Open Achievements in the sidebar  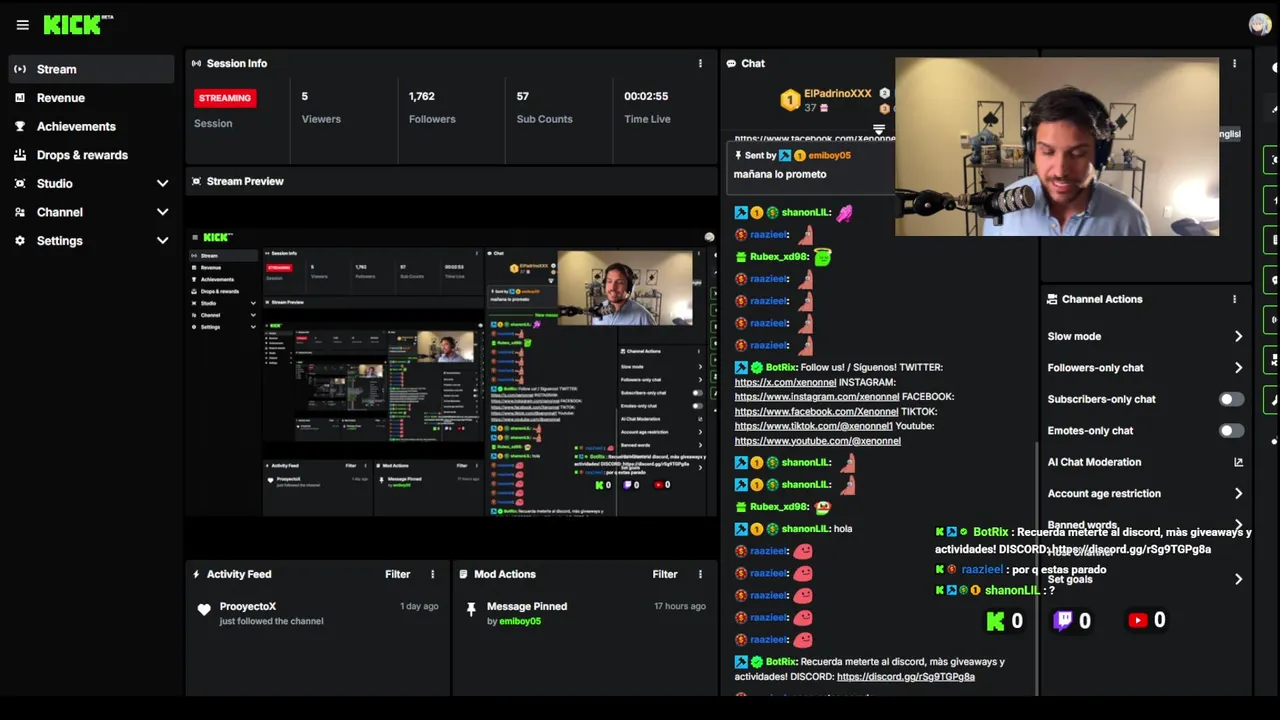(x=90, y=127)
